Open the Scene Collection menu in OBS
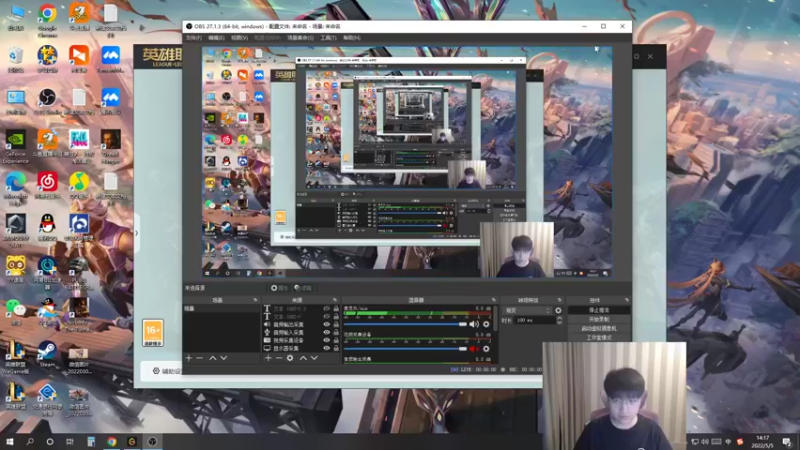800x450 pixels. point(300,38)
